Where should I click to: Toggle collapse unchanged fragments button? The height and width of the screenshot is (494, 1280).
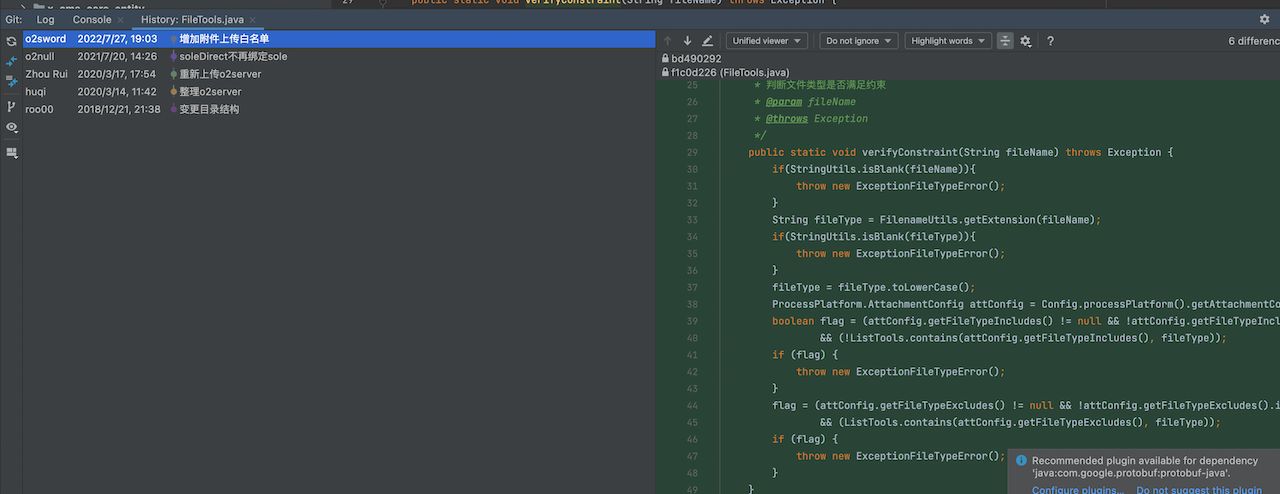pyautogui.click(x=1004, y=41)
